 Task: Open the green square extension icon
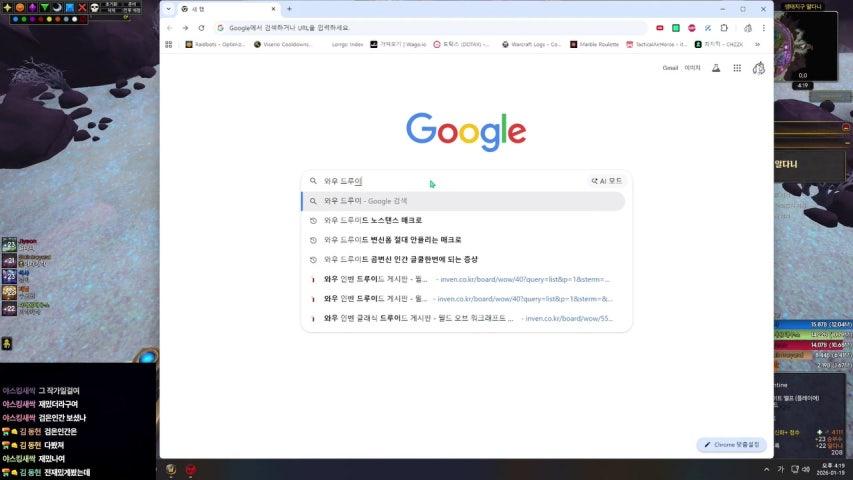pos(676,28)
